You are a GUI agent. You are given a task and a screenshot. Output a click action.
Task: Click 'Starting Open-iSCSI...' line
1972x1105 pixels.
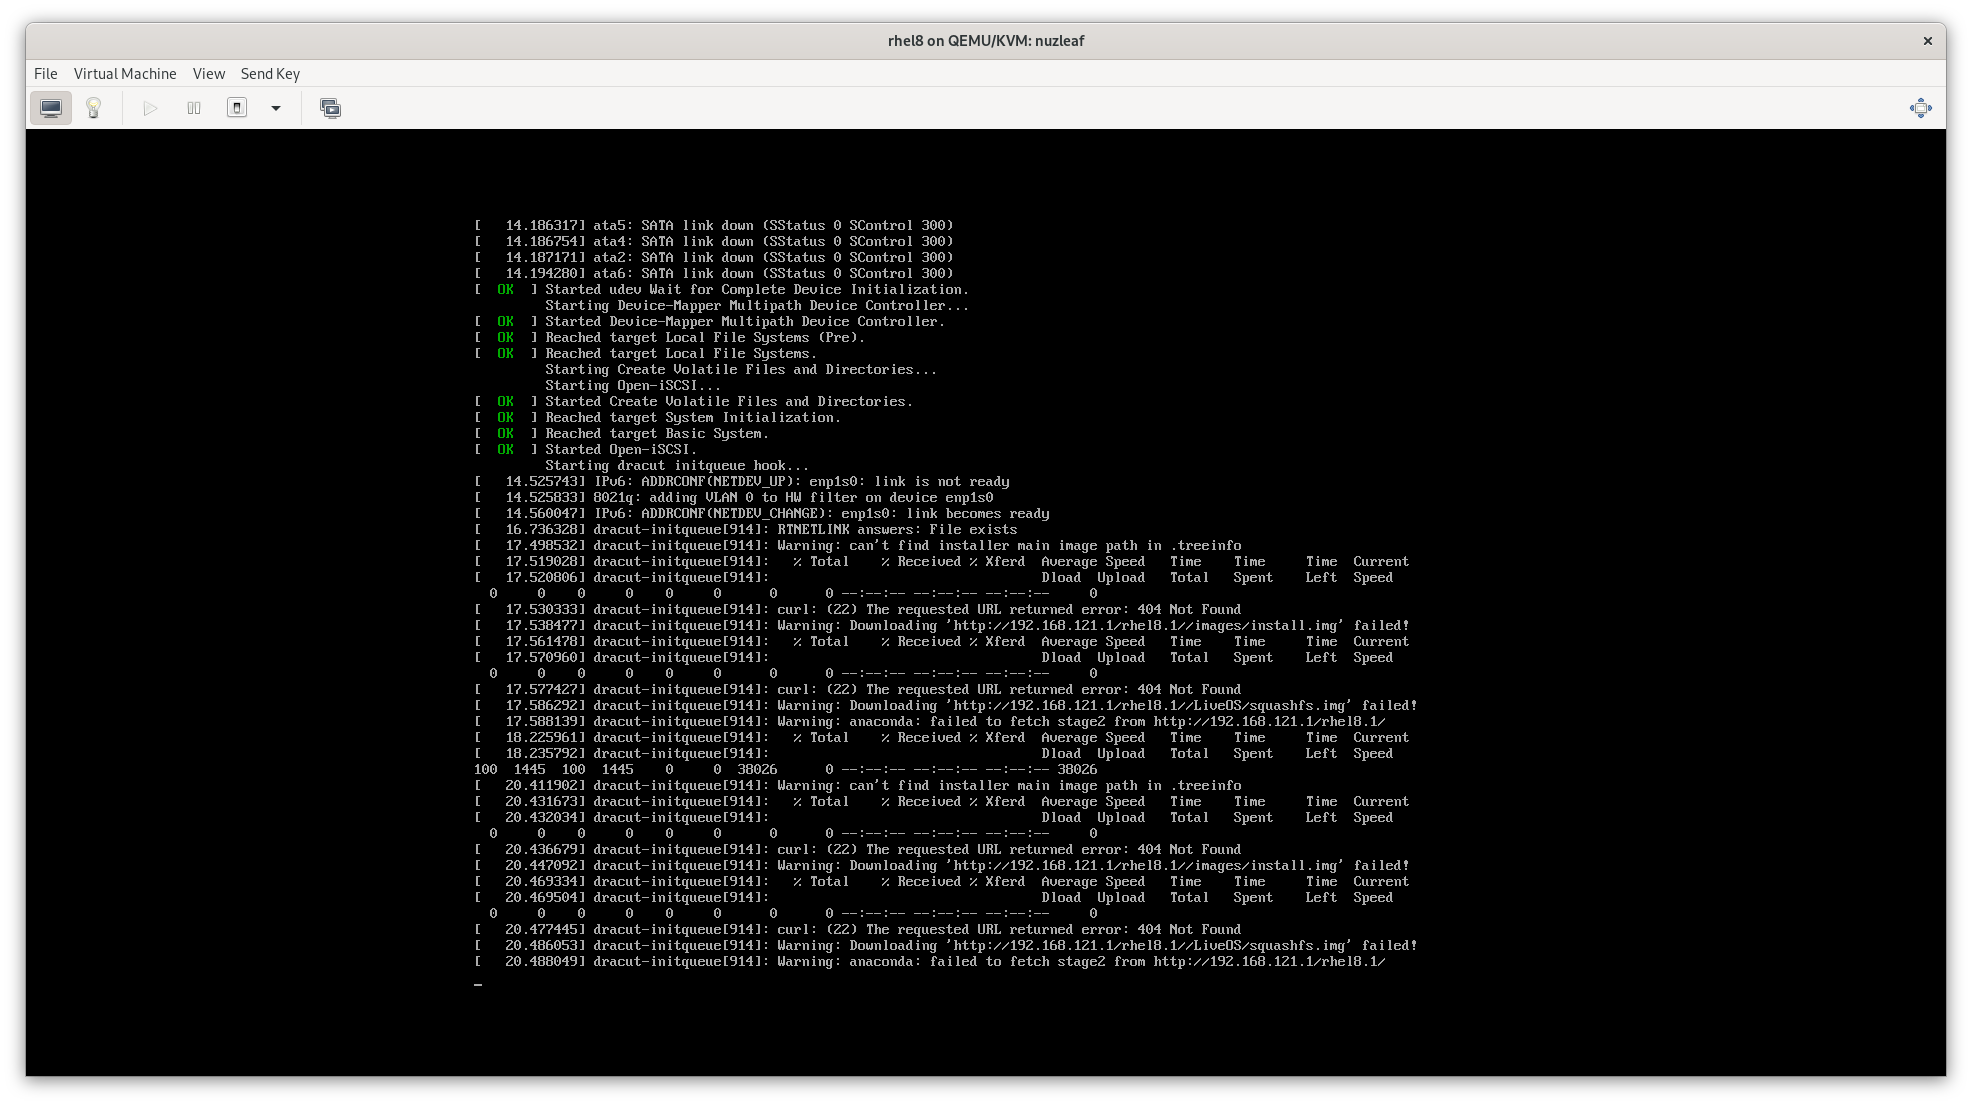(x=633, y=386)
